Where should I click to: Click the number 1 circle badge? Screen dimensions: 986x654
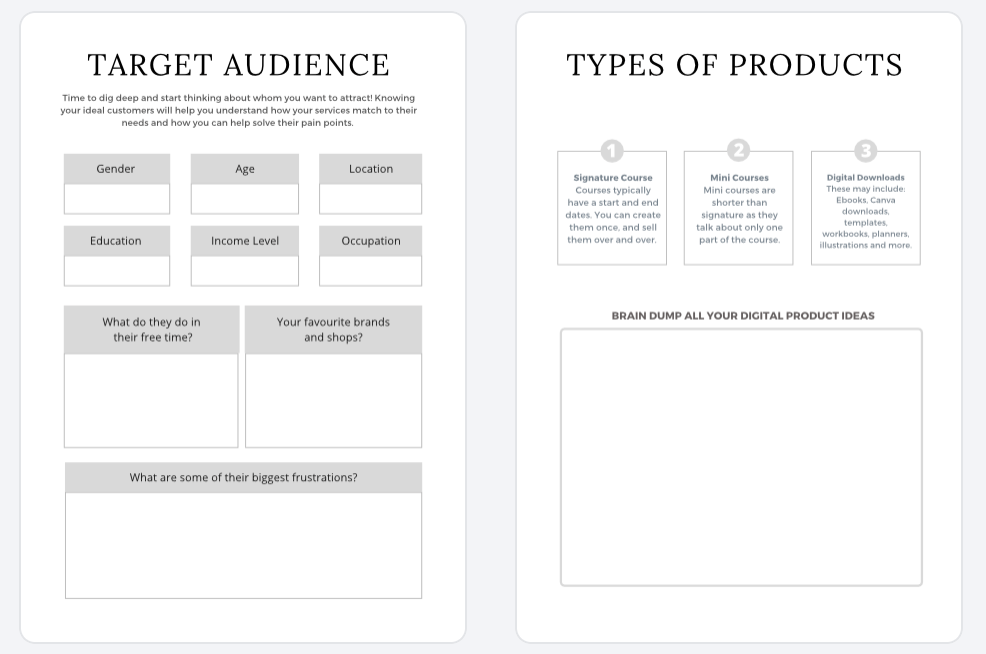(612, 151)
